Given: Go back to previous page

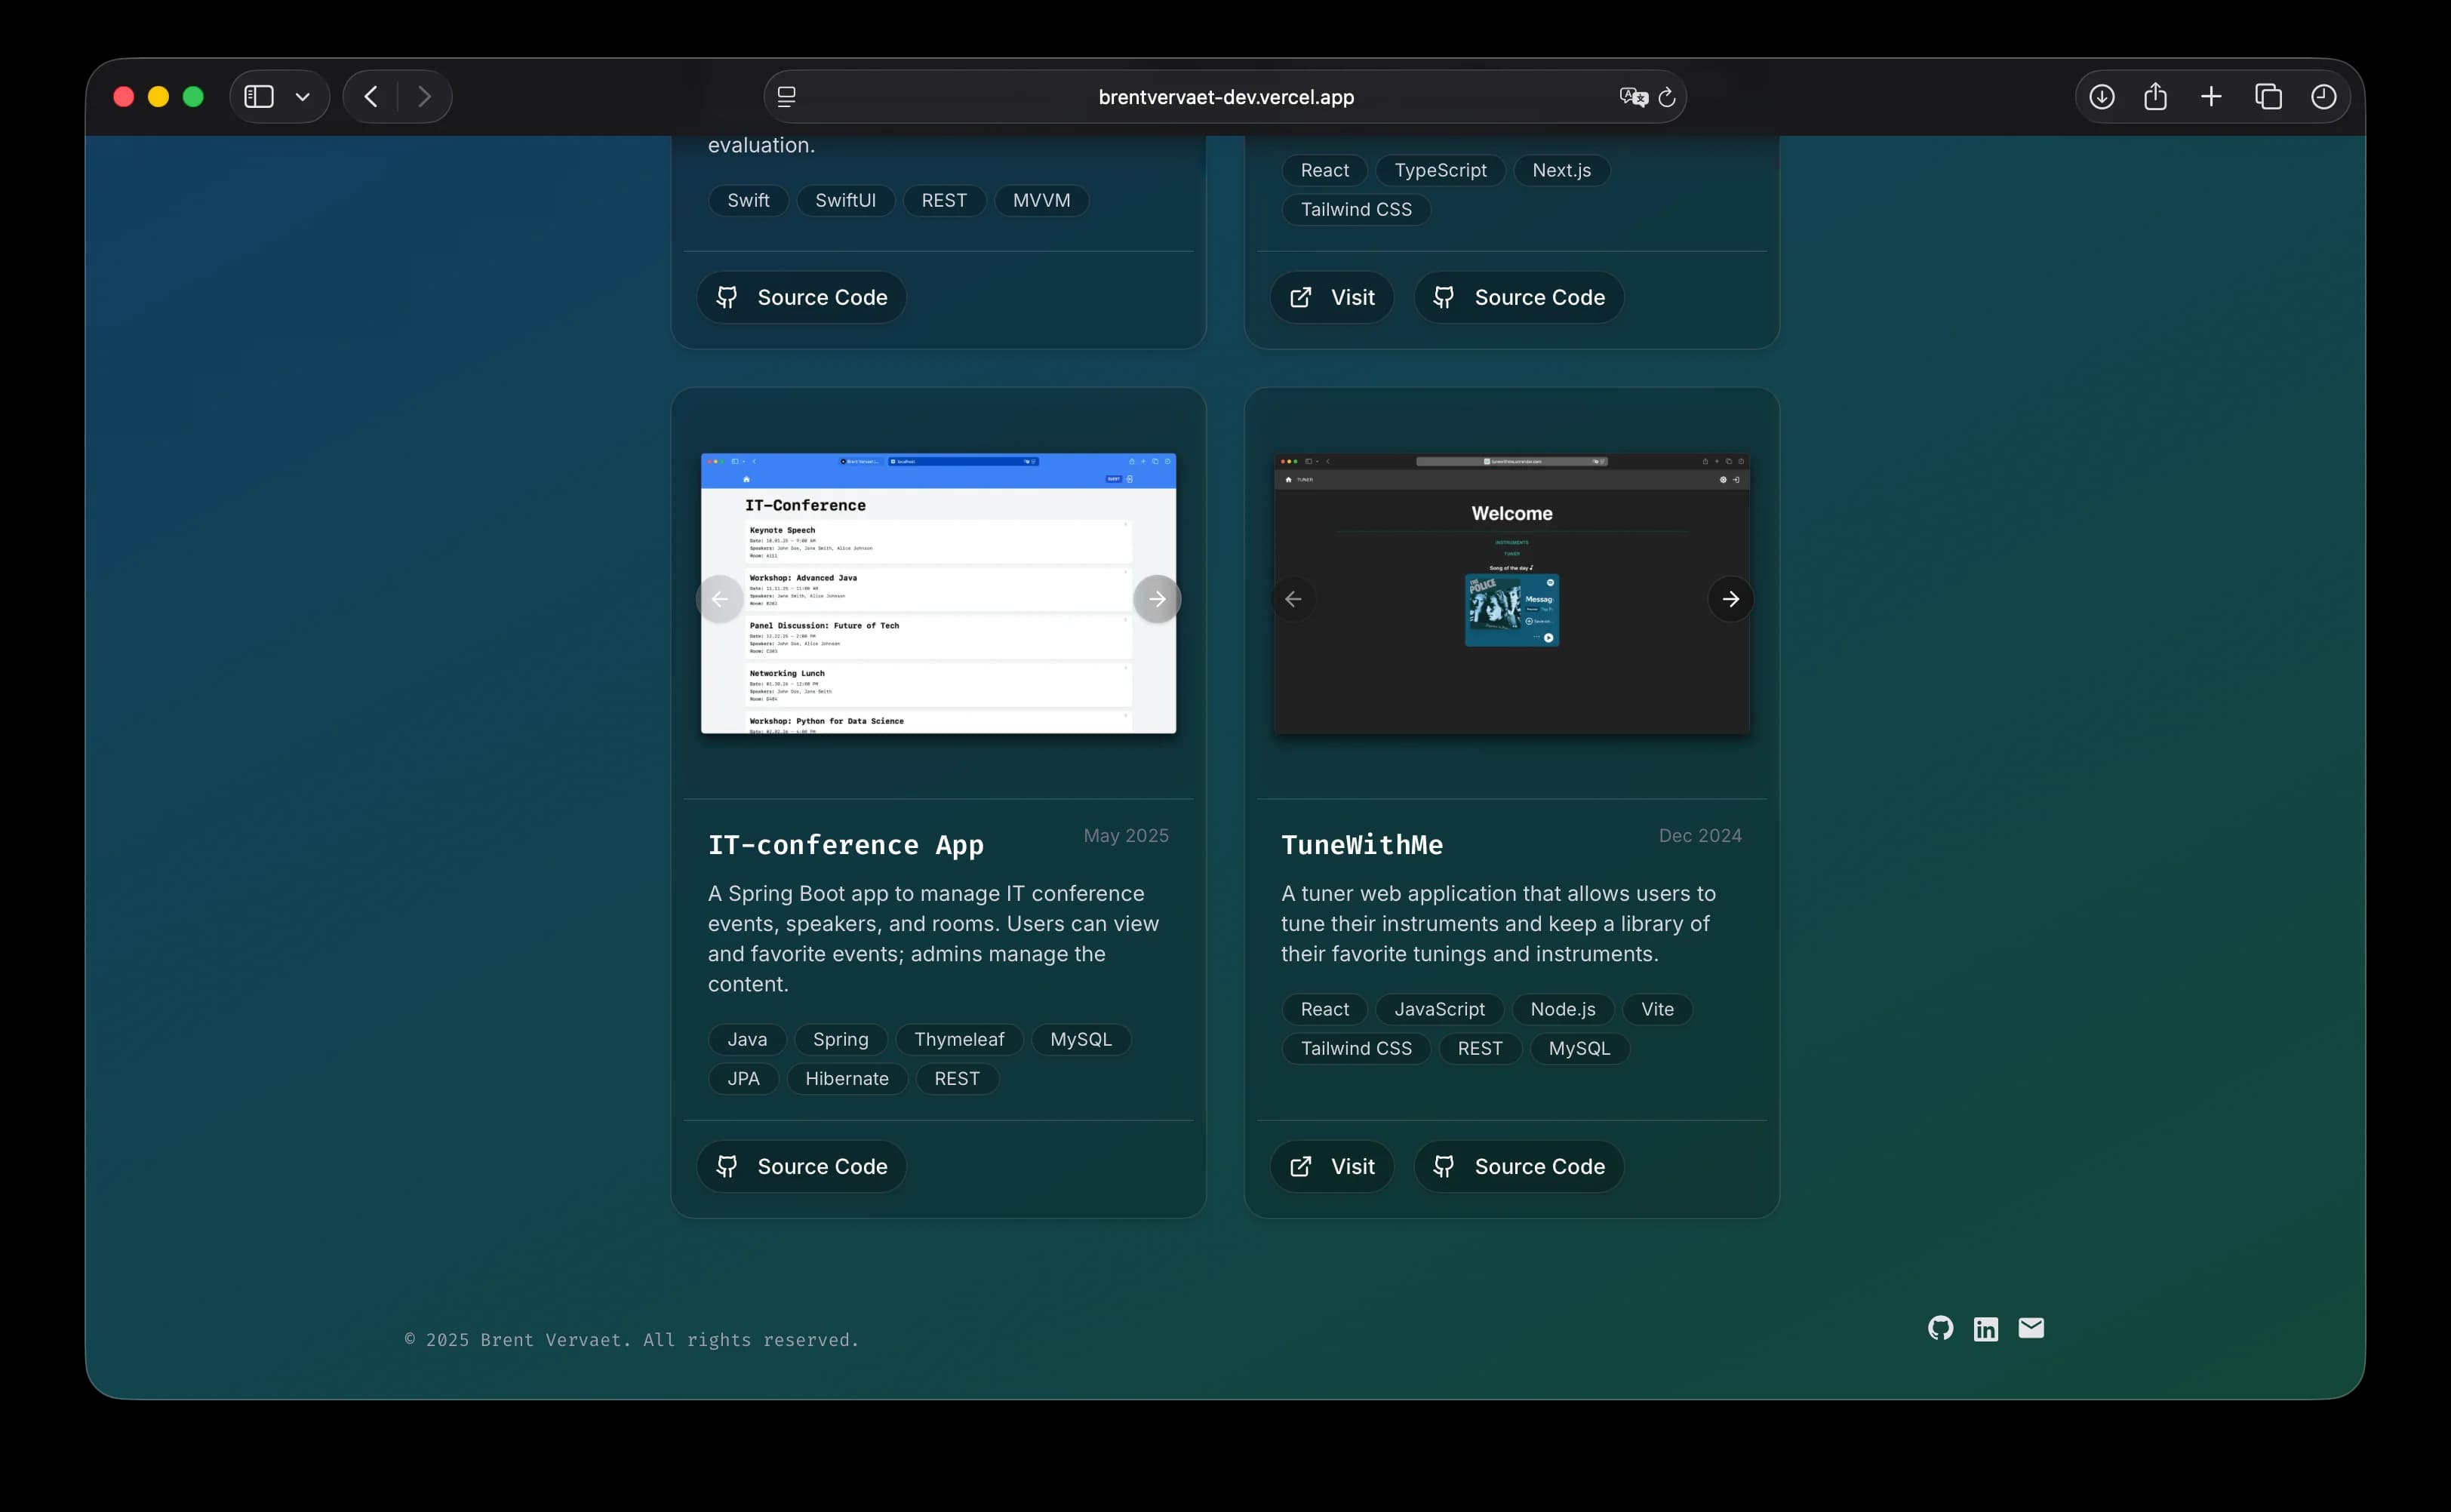Looking at the screenshot, I should coord(371,97).
